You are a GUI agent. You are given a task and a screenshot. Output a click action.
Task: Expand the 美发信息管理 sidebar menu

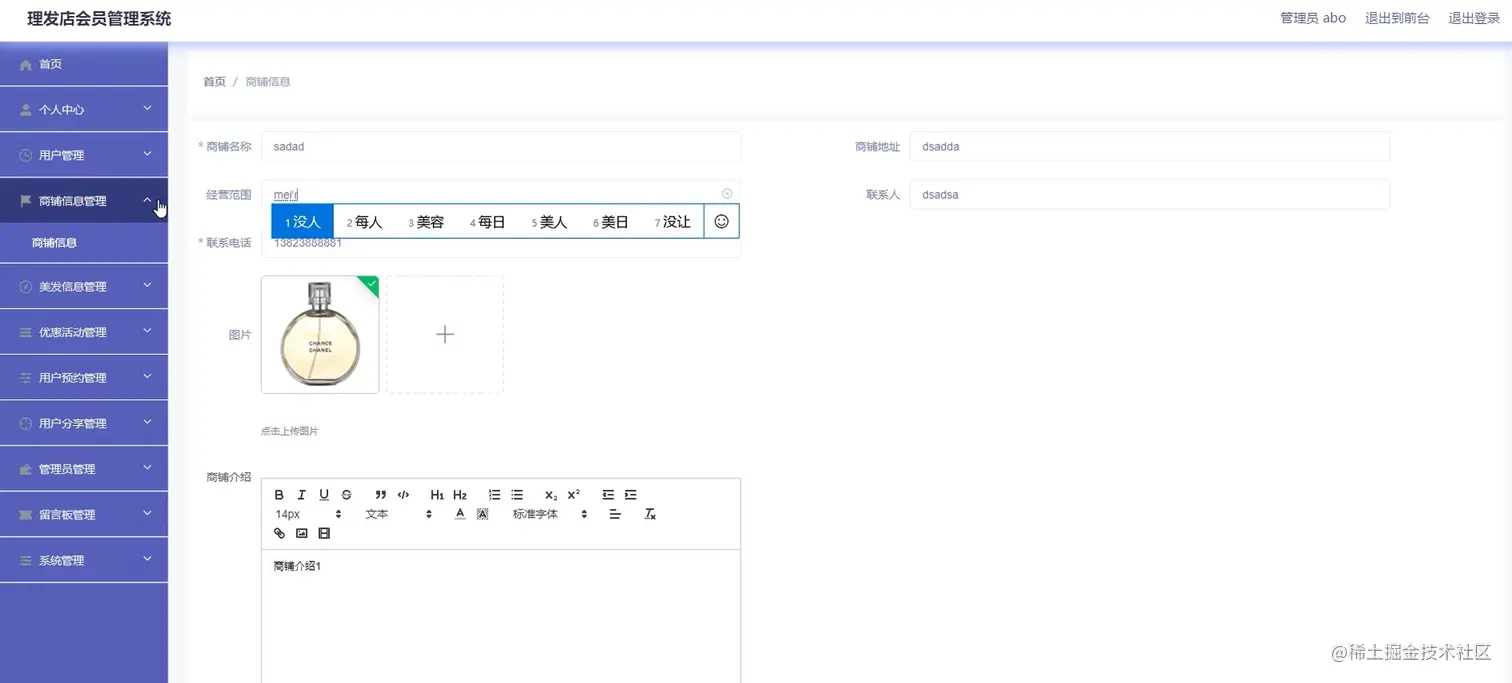(x=84, y=287)
